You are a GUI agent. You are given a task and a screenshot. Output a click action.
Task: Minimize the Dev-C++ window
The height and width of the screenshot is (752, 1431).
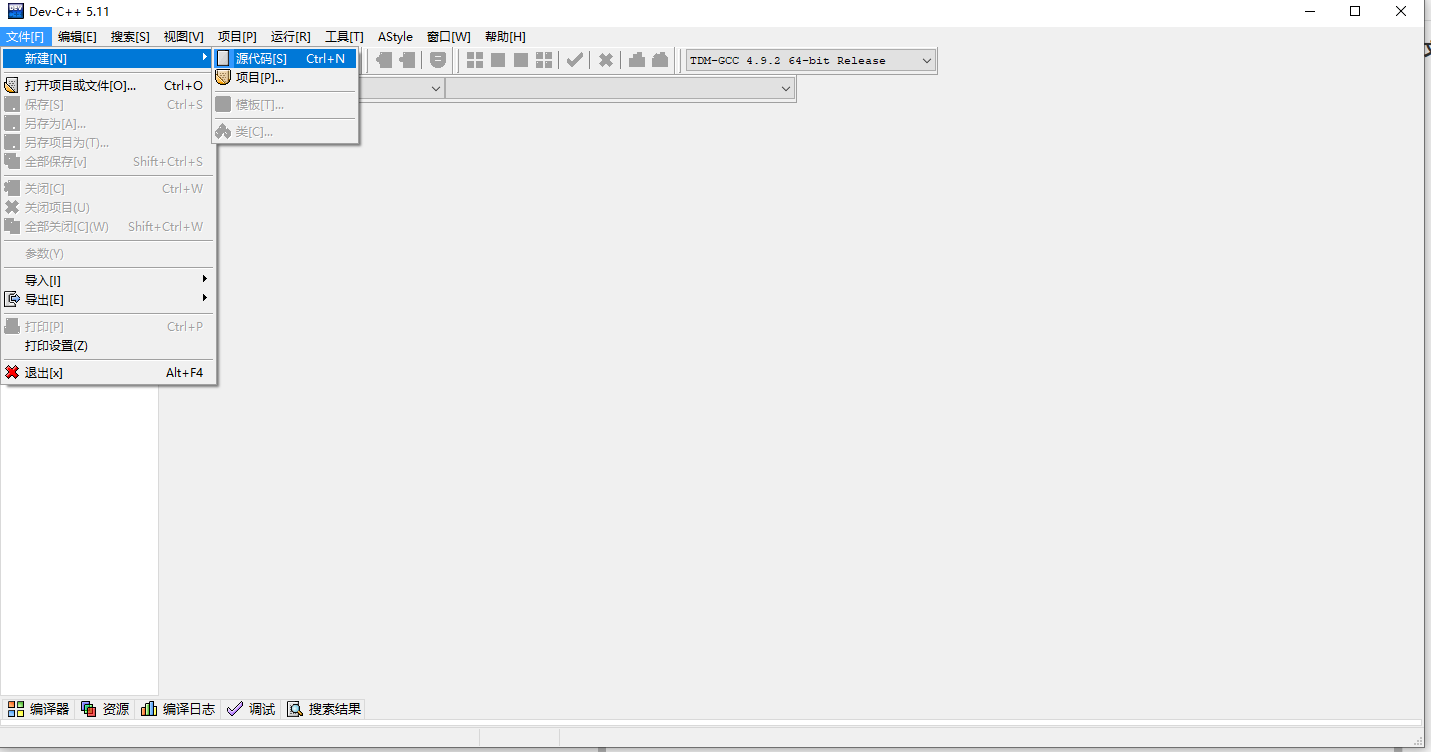point(1309,11)
